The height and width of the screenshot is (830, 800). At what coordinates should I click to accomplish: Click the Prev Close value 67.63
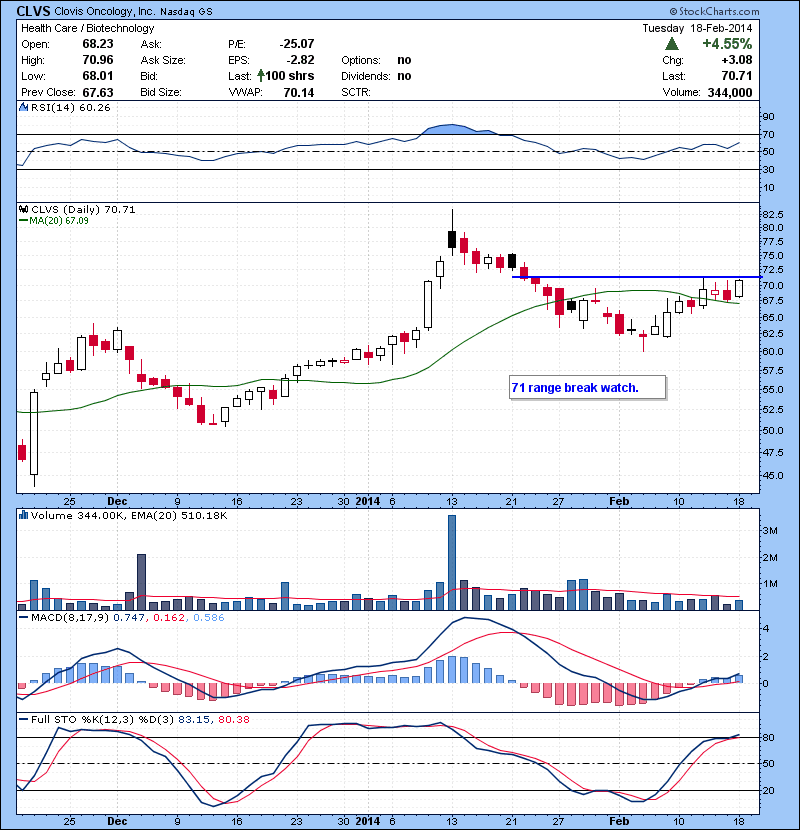pos(98,93)
